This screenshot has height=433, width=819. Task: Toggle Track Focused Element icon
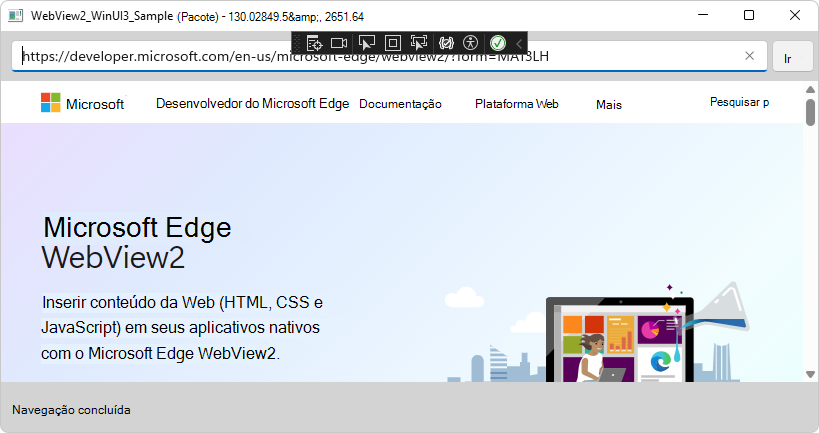click(x=418, y=43)
